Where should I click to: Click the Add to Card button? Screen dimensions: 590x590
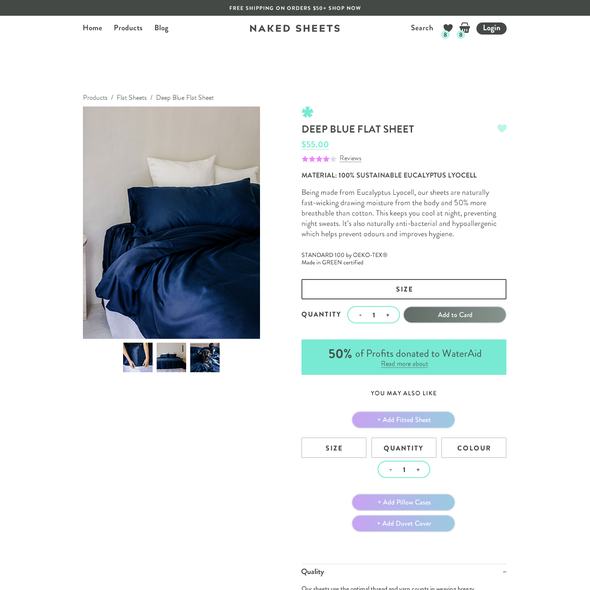click(455, 315)
